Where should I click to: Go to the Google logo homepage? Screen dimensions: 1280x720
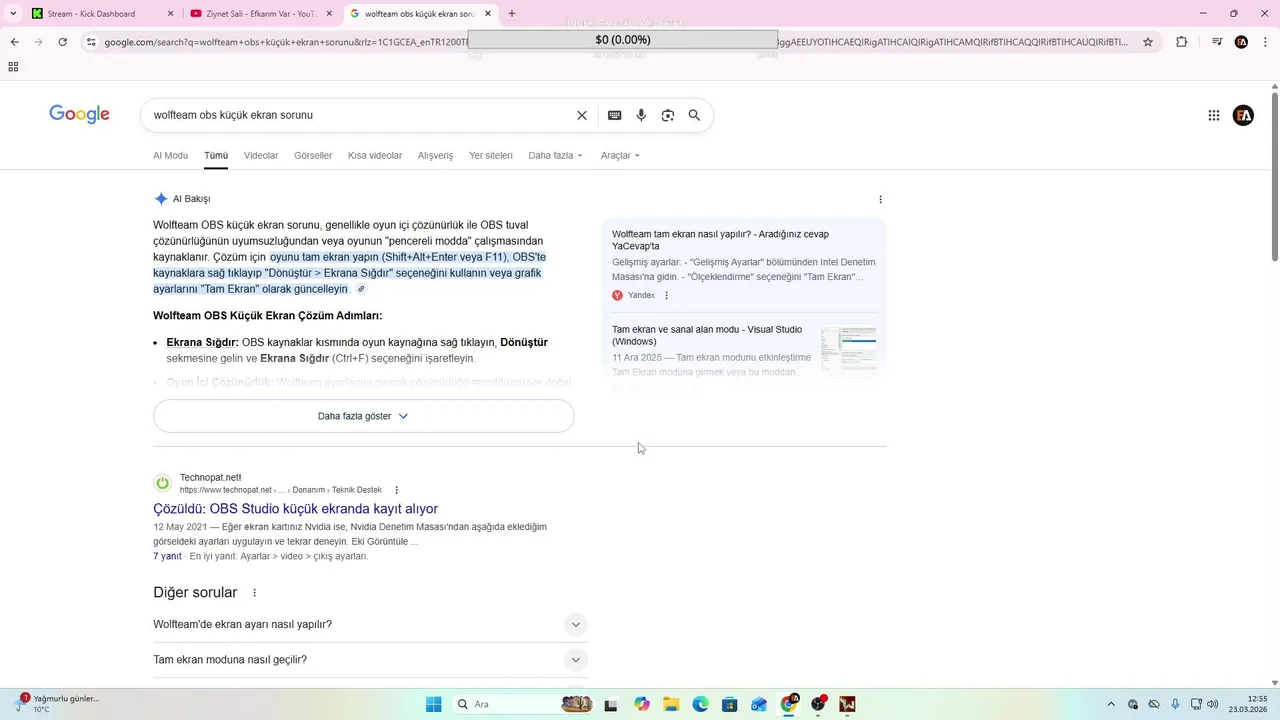(79, 115)
